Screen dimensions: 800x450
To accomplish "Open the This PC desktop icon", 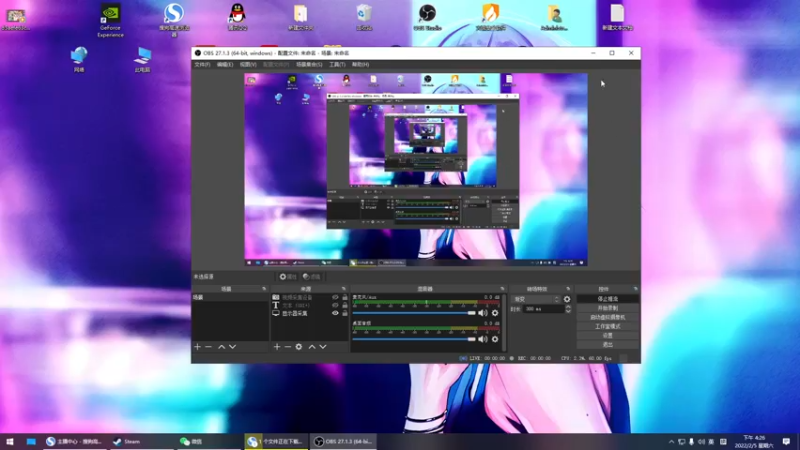I will point(142,59).
